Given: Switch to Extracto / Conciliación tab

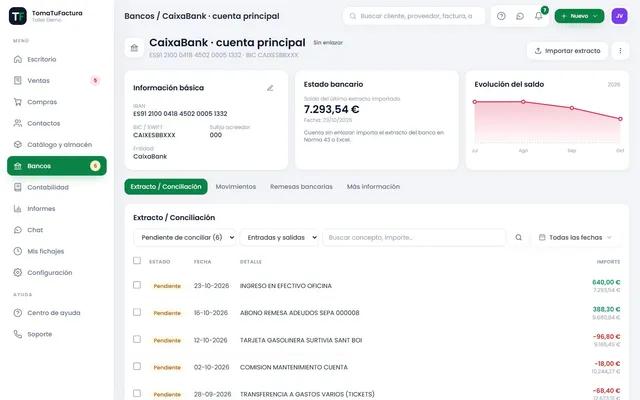Looking at the screenshot, I should point(166,187).
